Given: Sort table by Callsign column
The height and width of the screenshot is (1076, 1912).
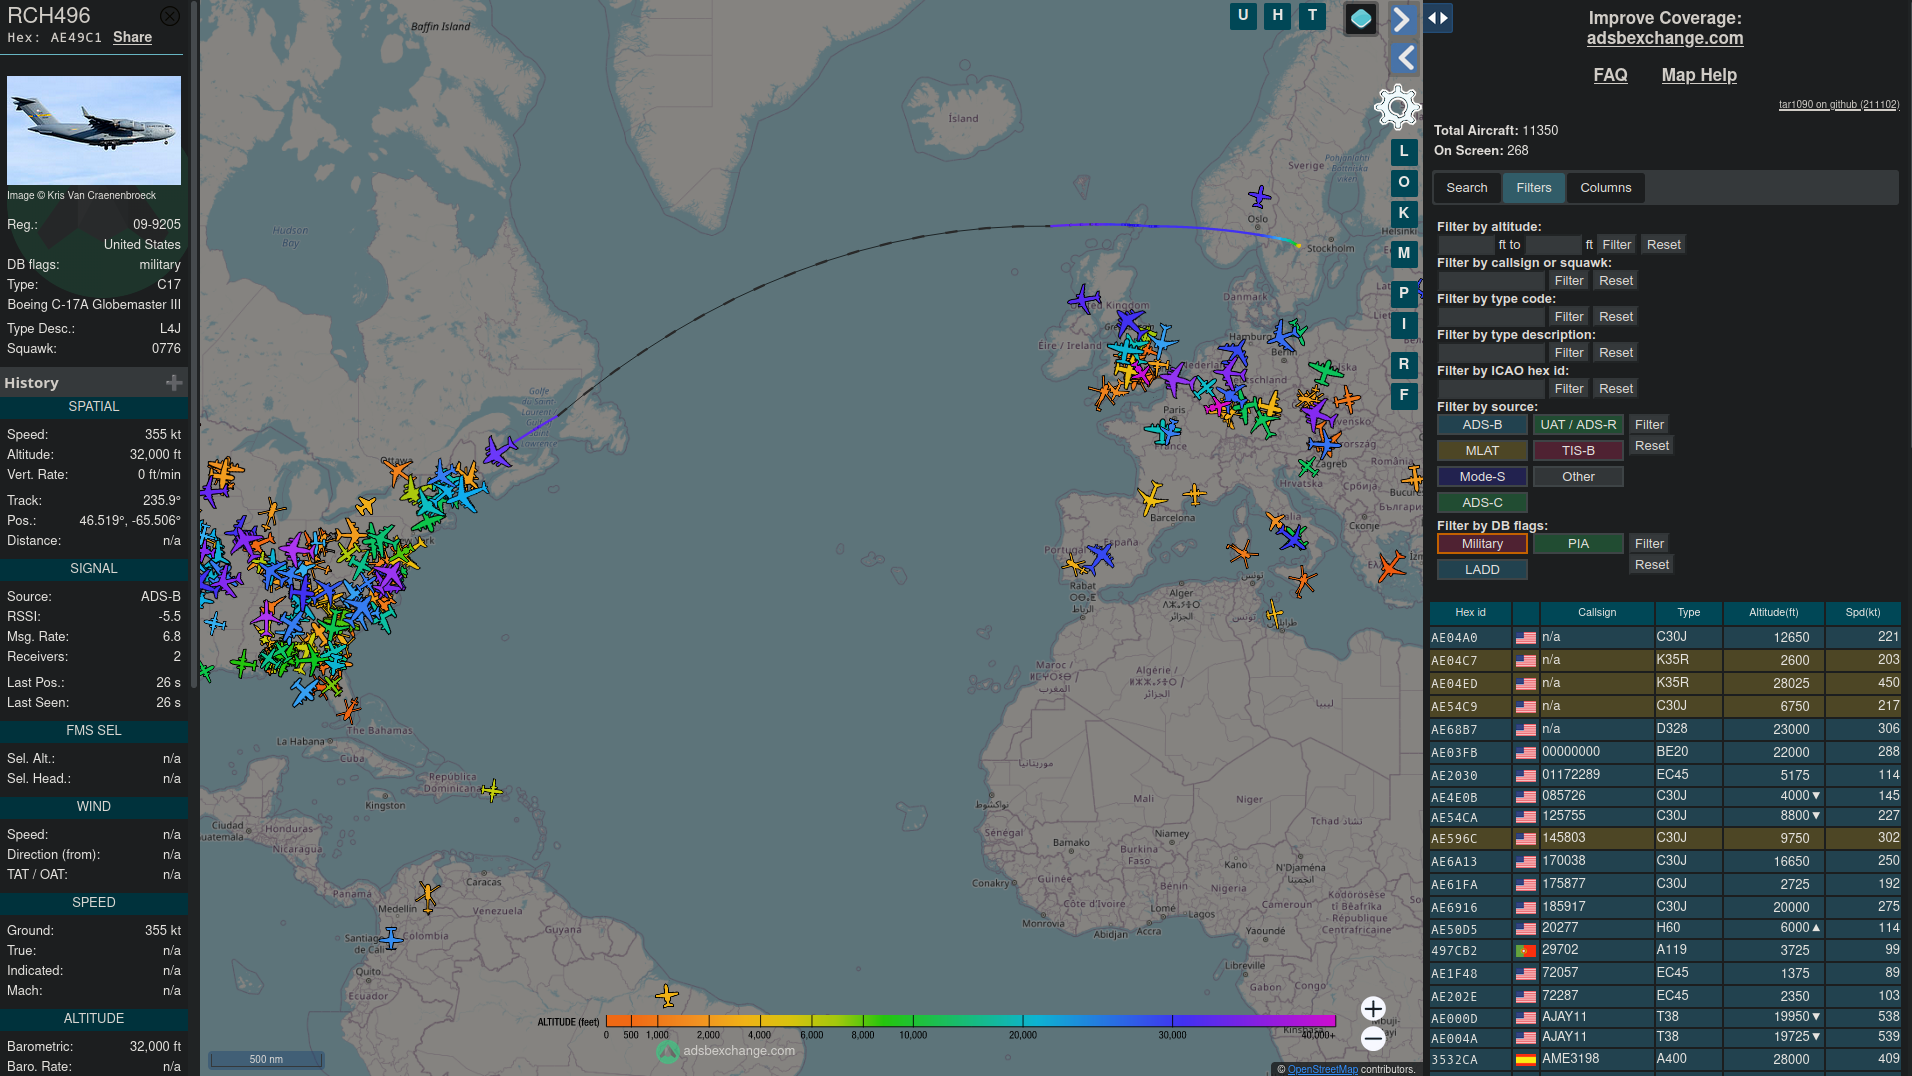Looking at the screenshot, I should [1597, 613].
